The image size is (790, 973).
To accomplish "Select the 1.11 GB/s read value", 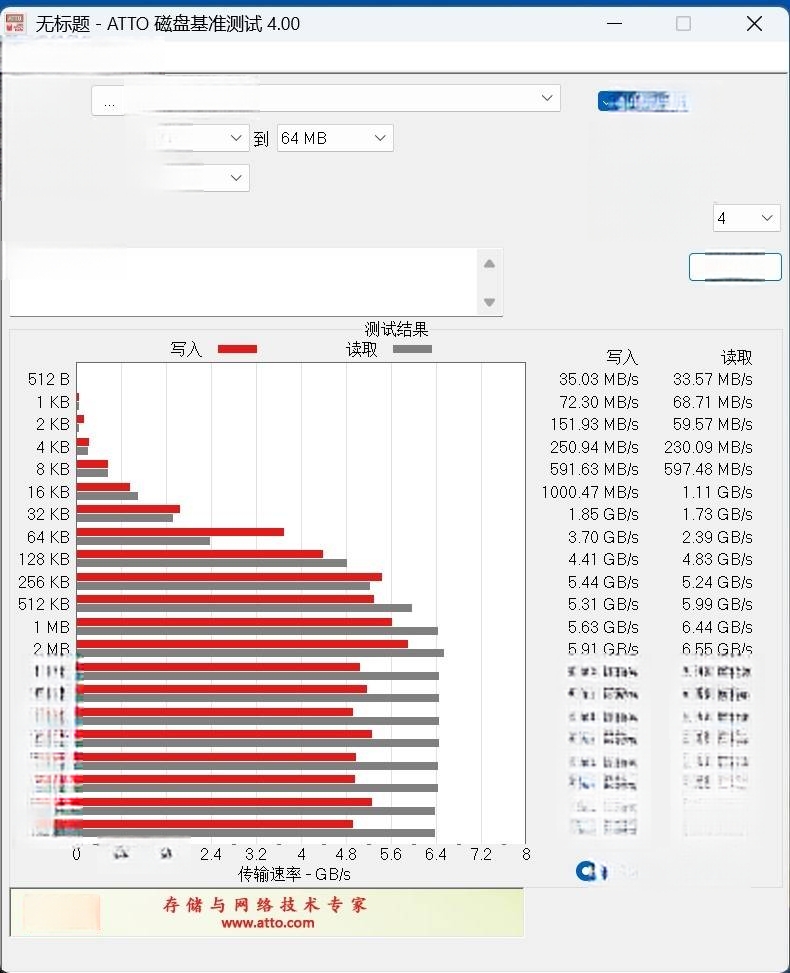I will 717,492.
